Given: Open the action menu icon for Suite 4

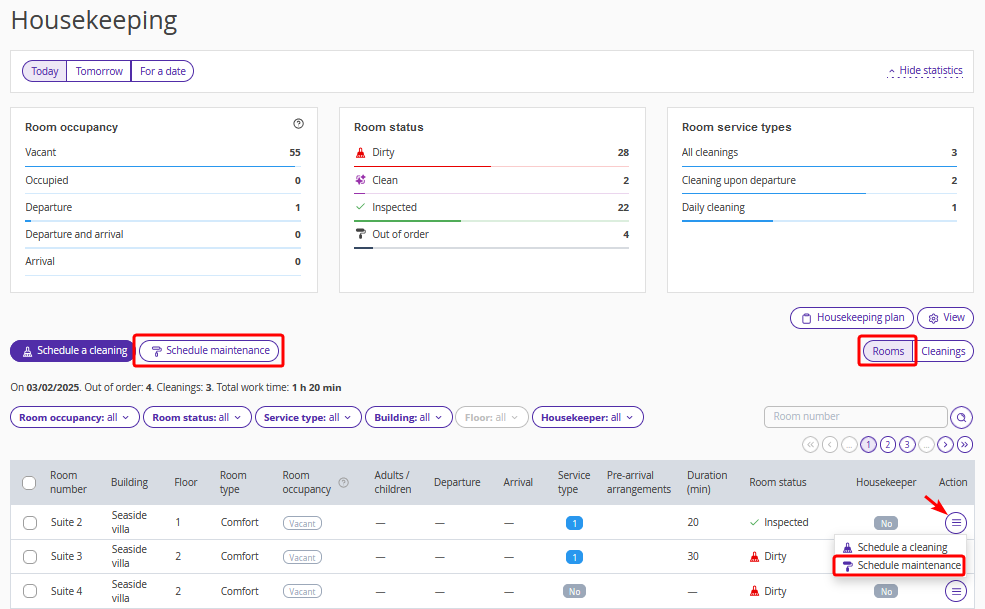Looking at the screenshot, I should 956,591.
